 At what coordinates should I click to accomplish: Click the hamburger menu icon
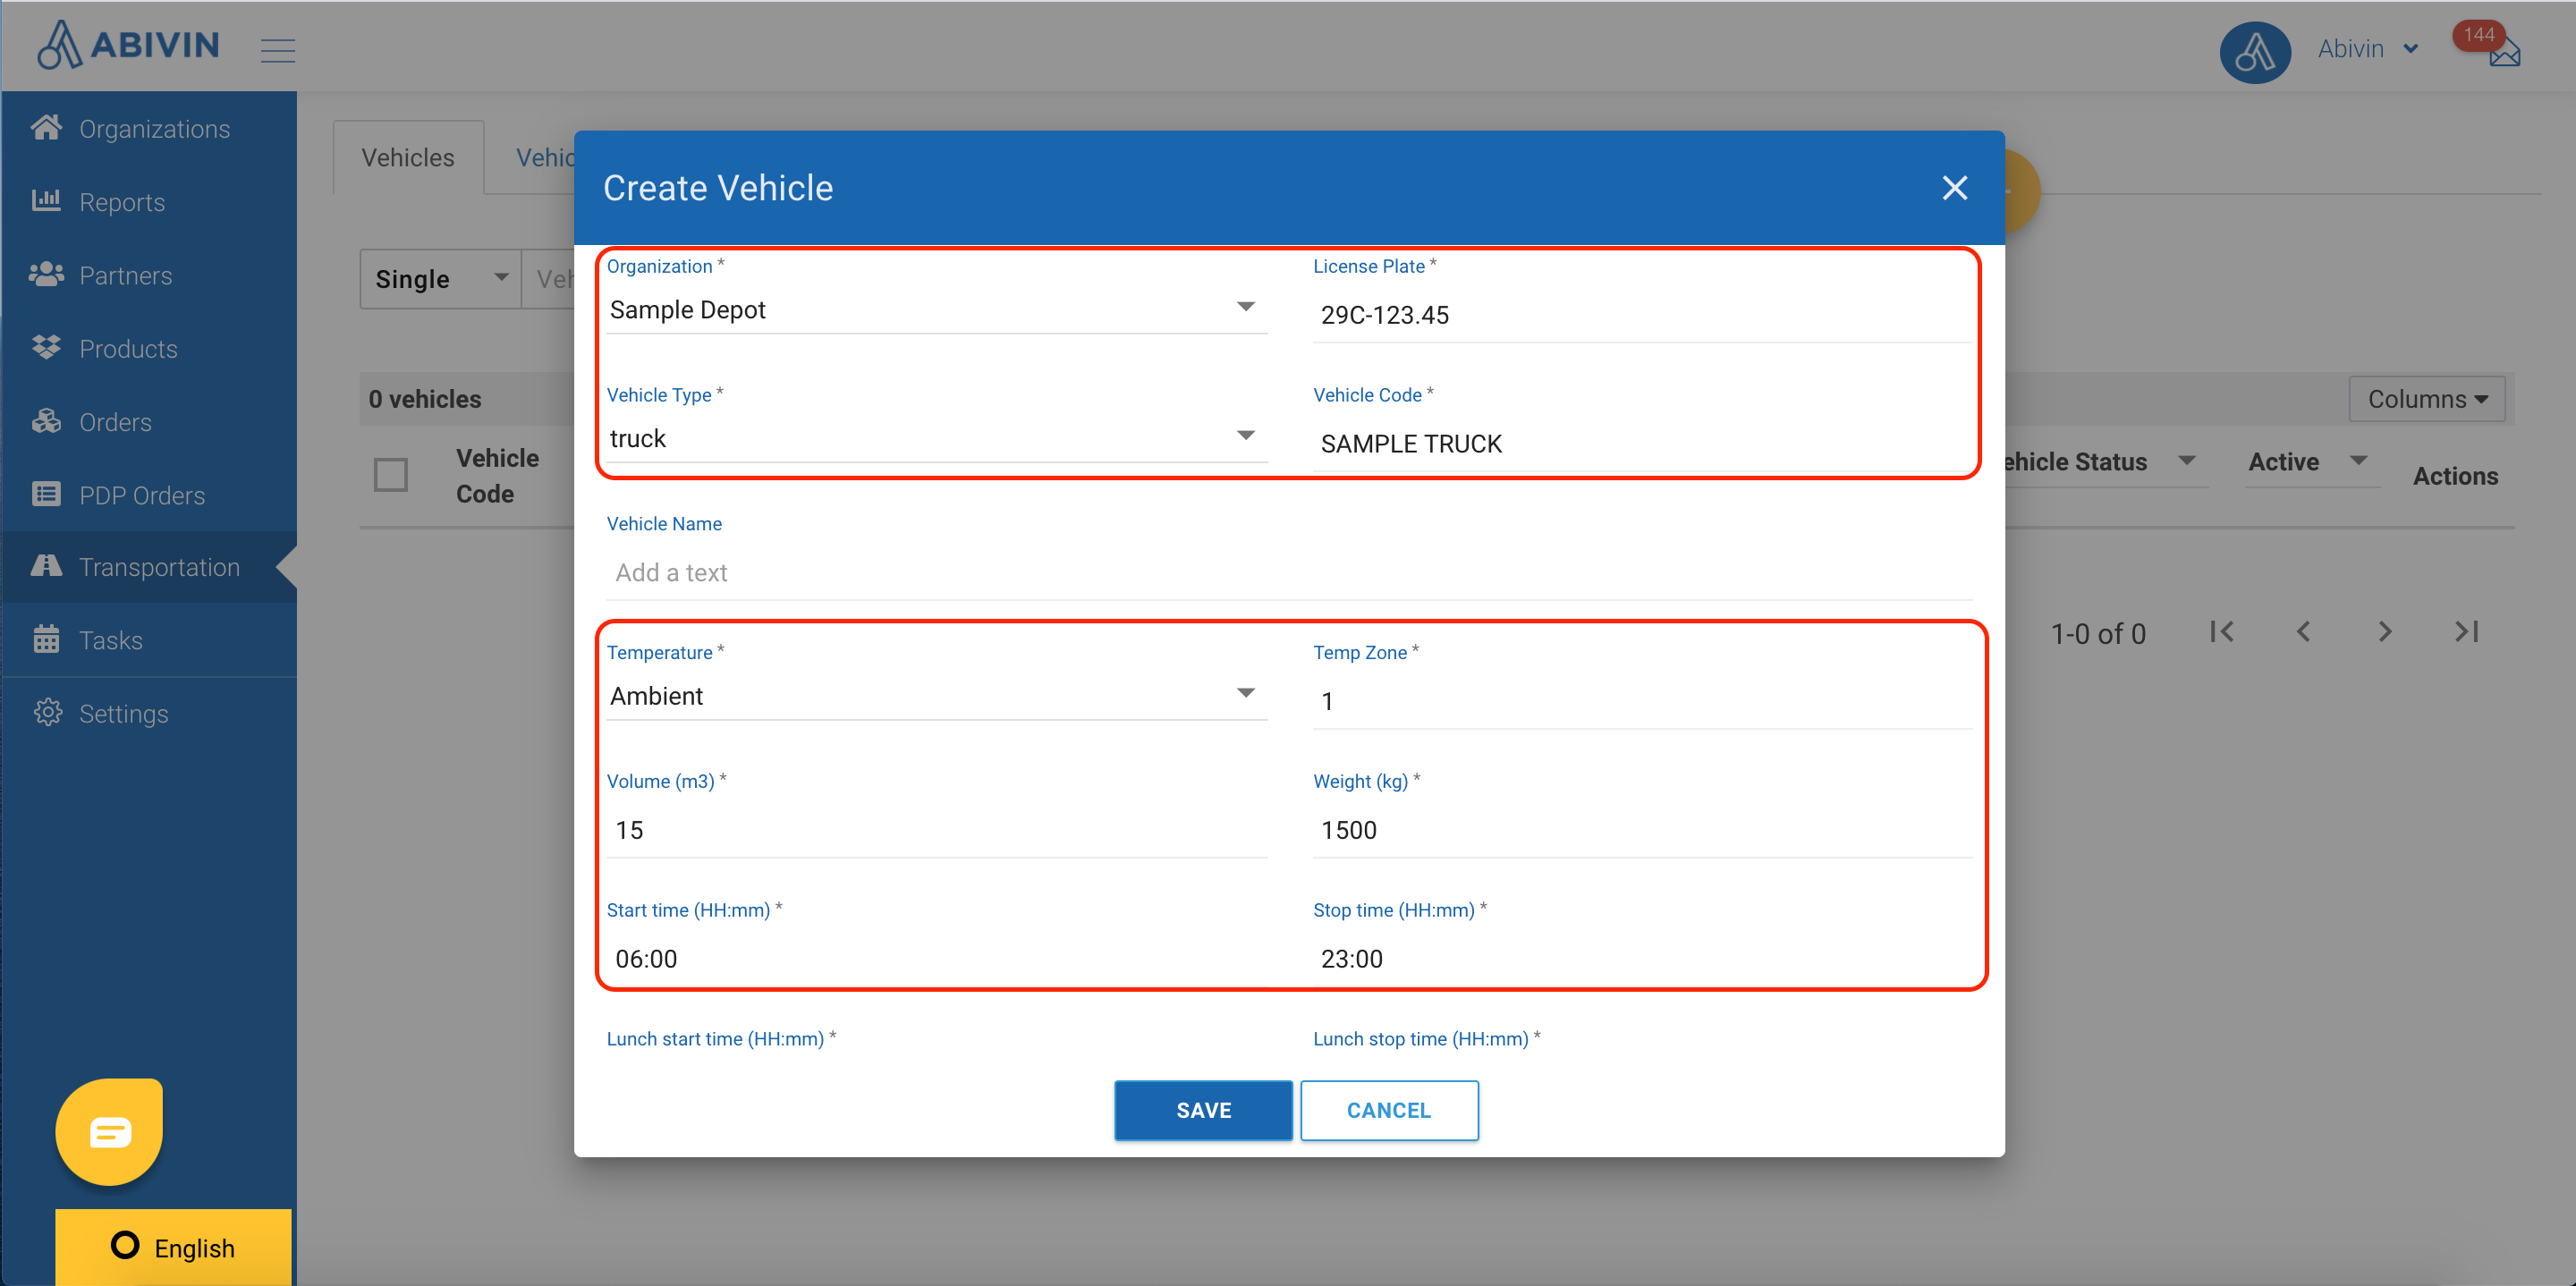pos(278,50)
